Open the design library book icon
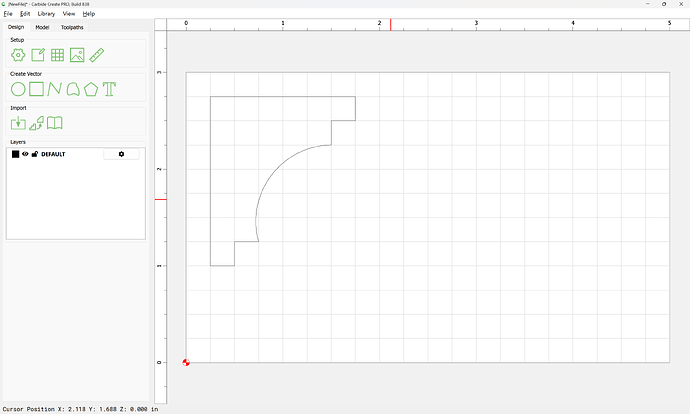Image resolution: width=690 pixels, height=414 pixels. pyautogui.click(x=55, y=123)
